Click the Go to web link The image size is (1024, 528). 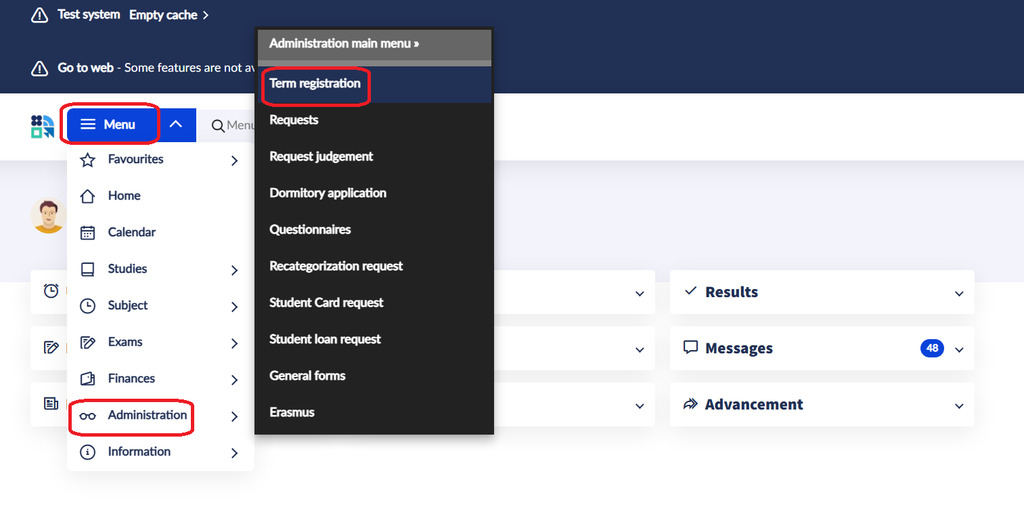[85, 68]
